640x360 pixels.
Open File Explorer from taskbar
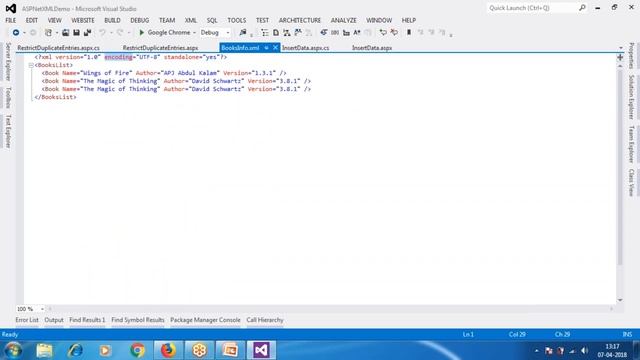click(44, 350)
